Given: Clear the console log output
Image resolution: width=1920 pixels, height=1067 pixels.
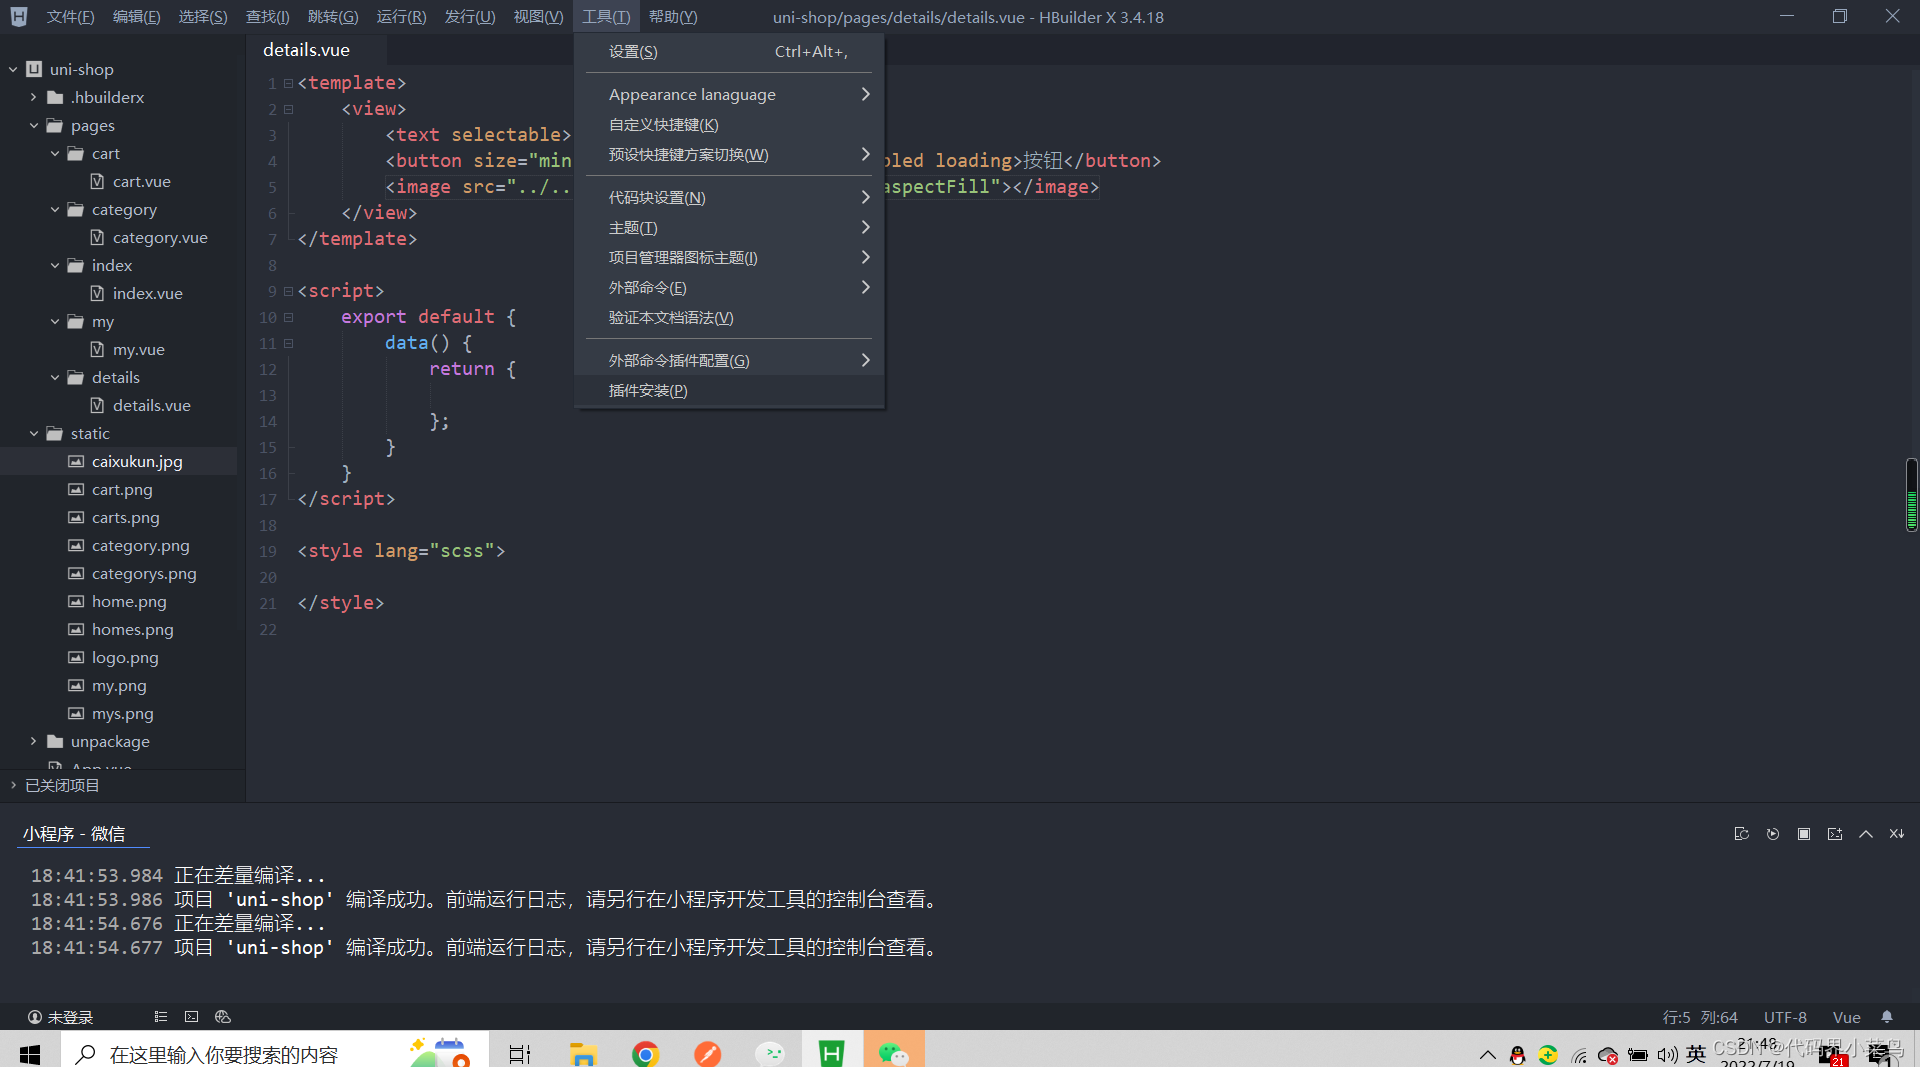Looking at the screenshot, I should [x=1742, y=834].
